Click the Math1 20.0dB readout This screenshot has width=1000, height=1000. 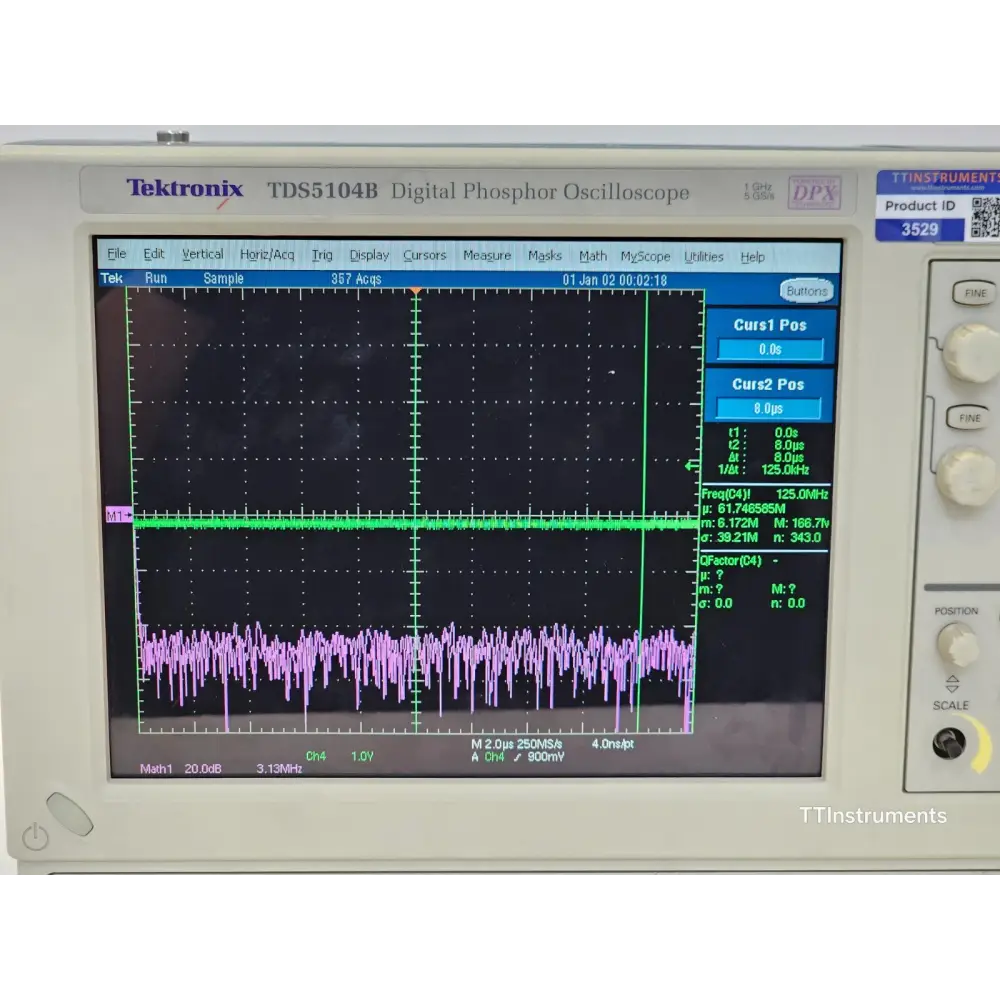tap(180, 768)
